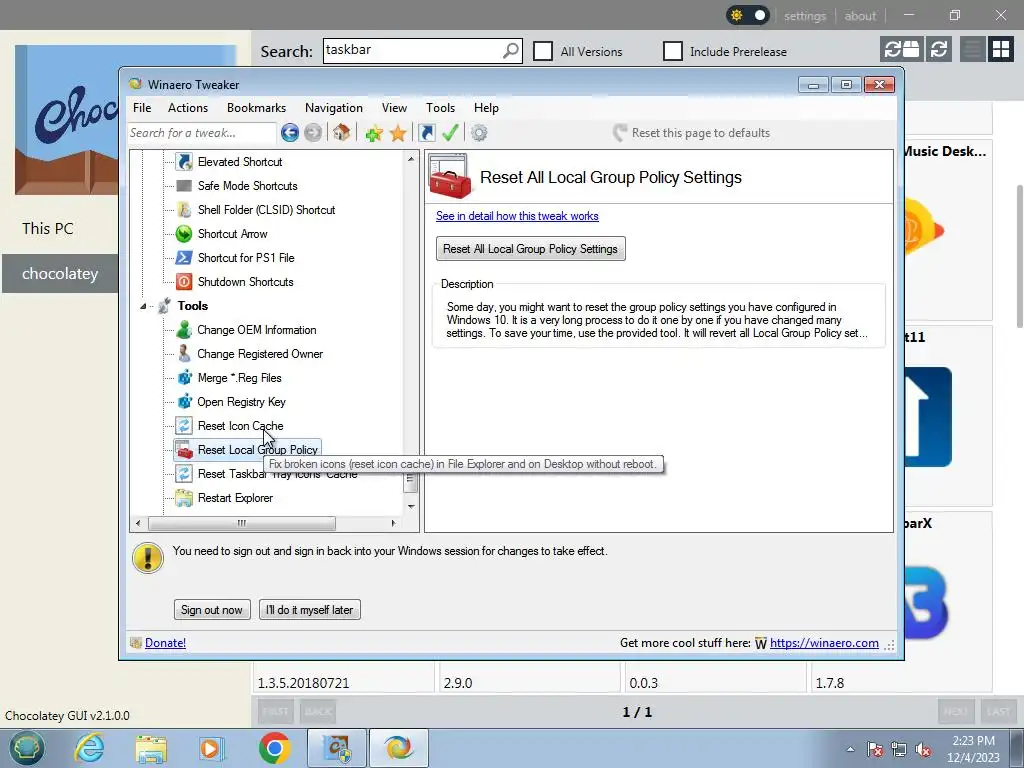The image size is (1024, 768).
Task: Choose Reset Icon Cache item
Action: click(240, 426)
